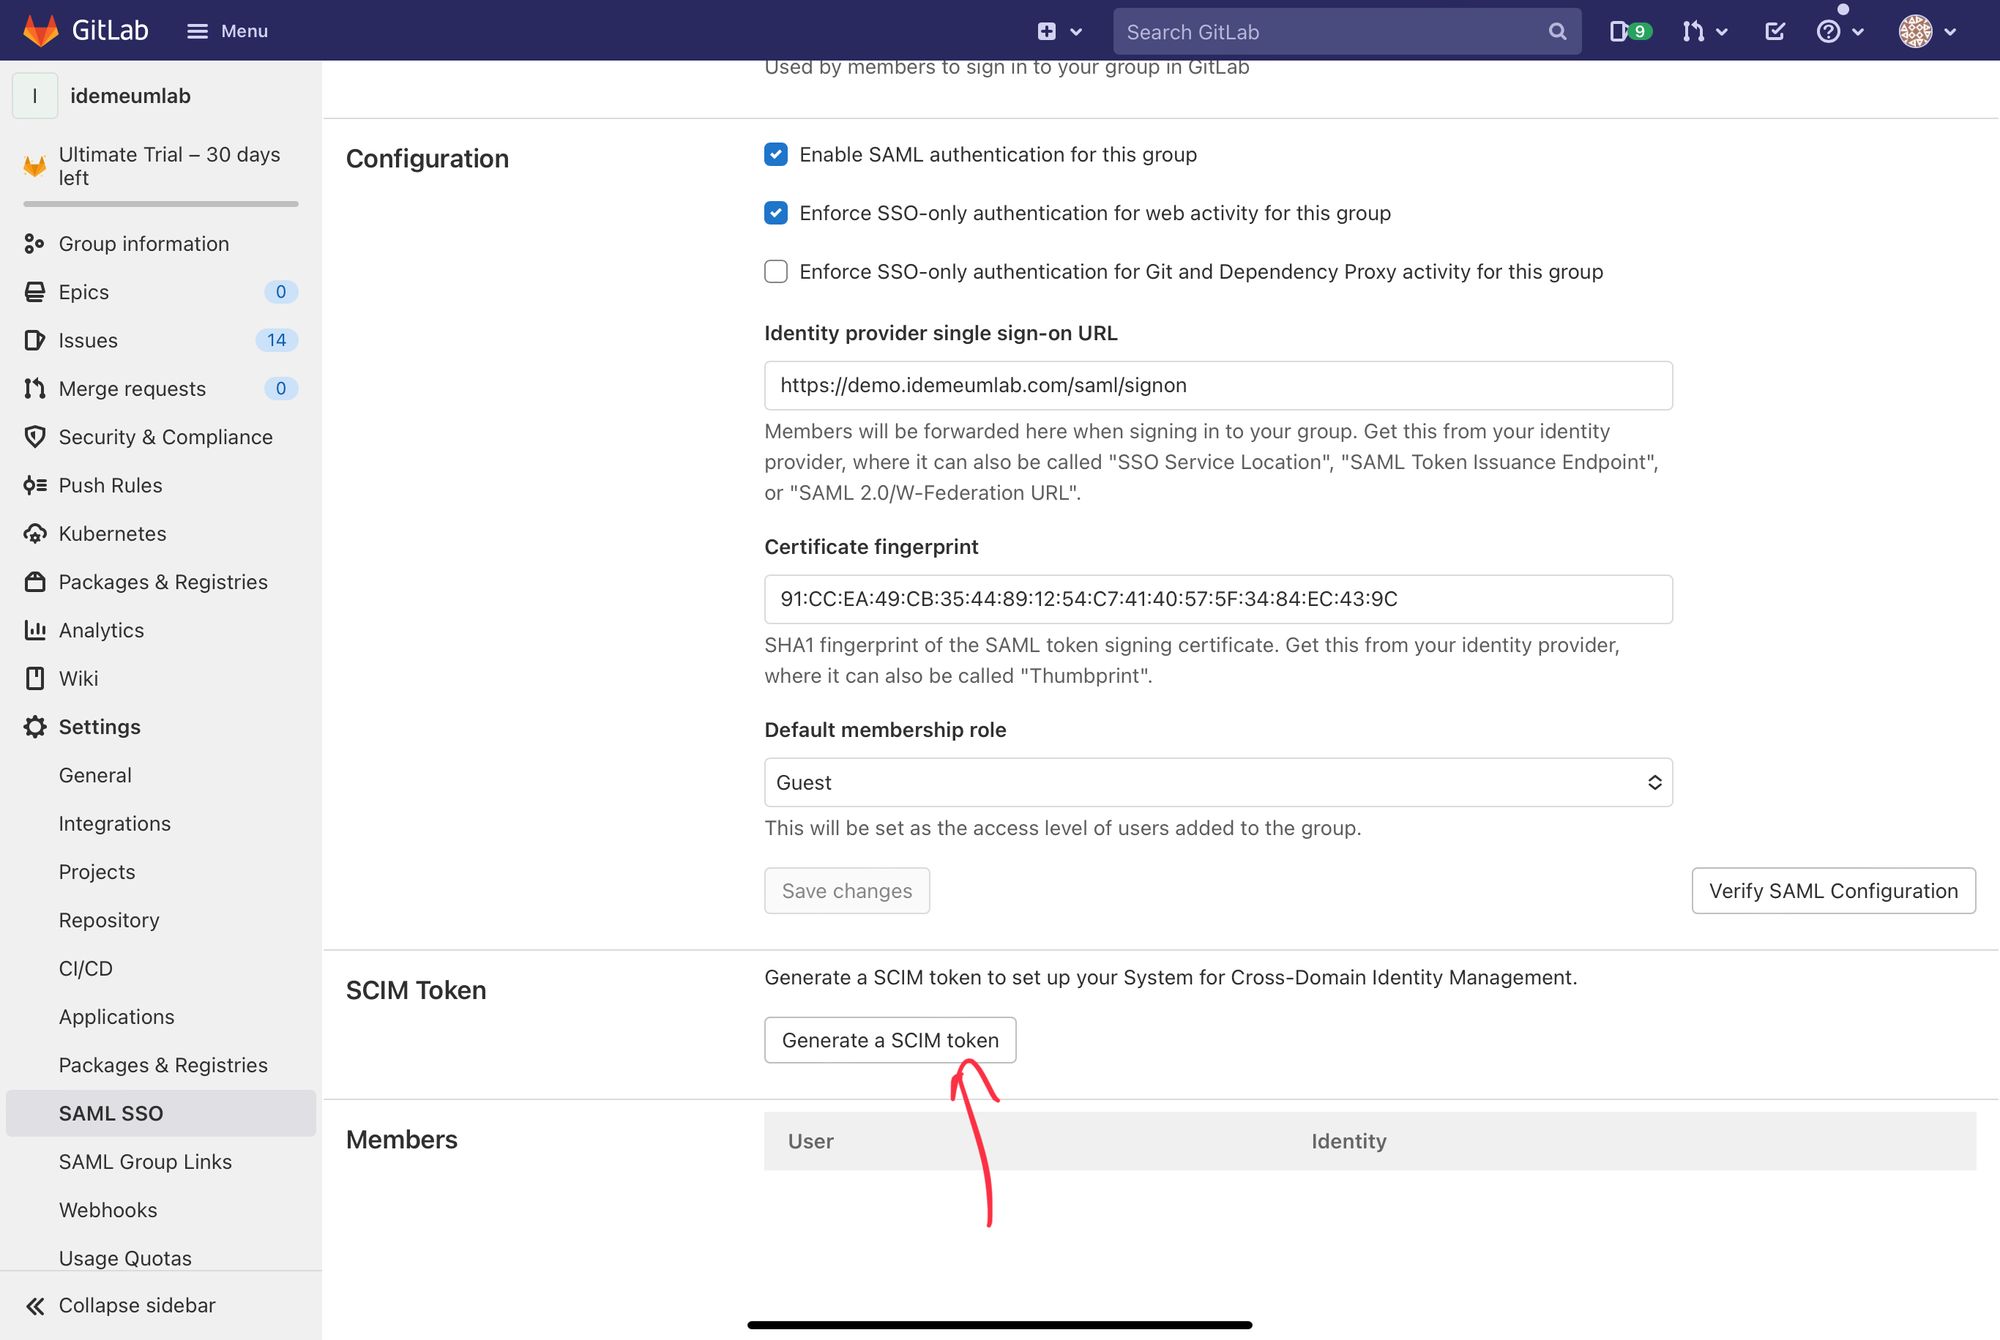Click the Security & Compliance shield icon
The image size is (2000, 1340).
pos(34,437)
